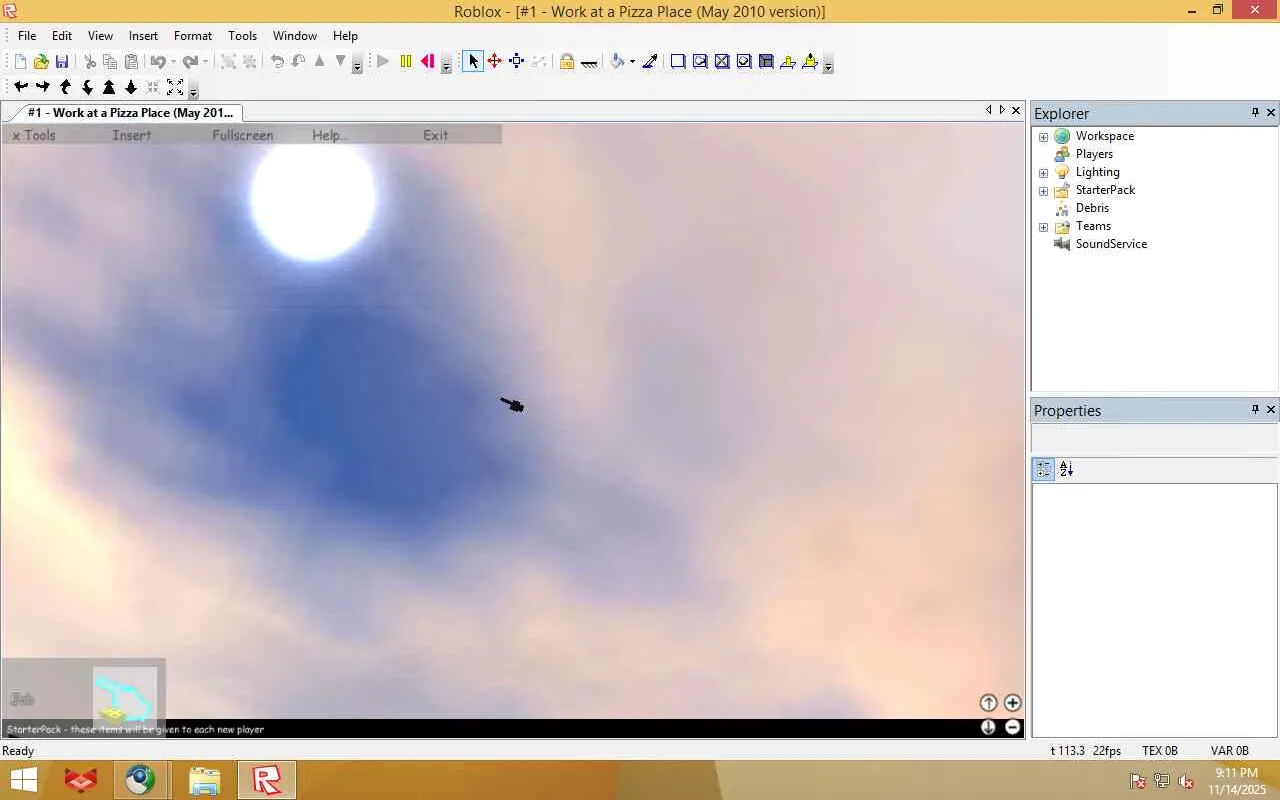Toggle the padlock Lock tool
The width and height of the screenshot is (1280, 800).
pyautogui.click(x=567, y=62)
